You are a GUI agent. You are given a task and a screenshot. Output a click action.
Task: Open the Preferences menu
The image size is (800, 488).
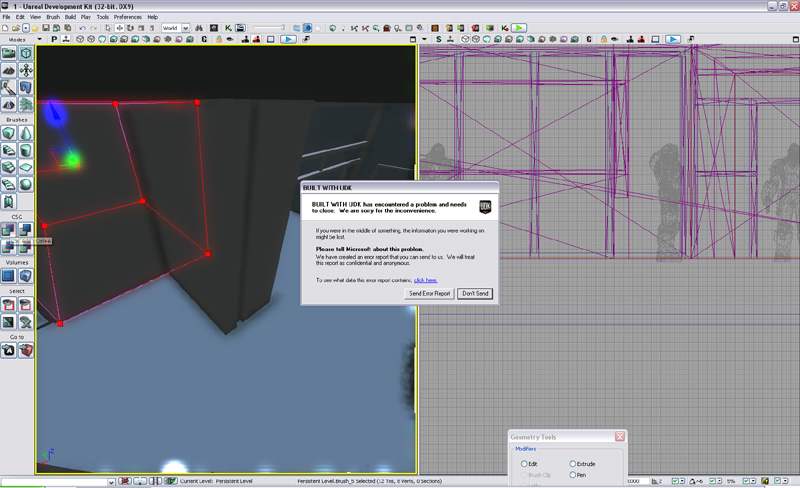[128, 17]
